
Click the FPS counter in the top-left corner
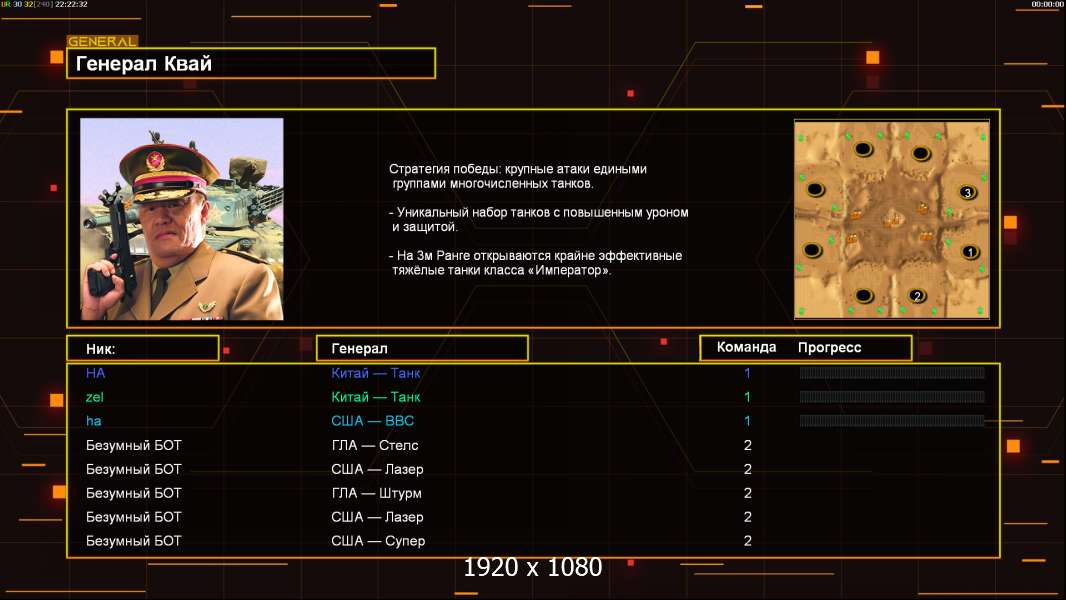coord(44,4)
